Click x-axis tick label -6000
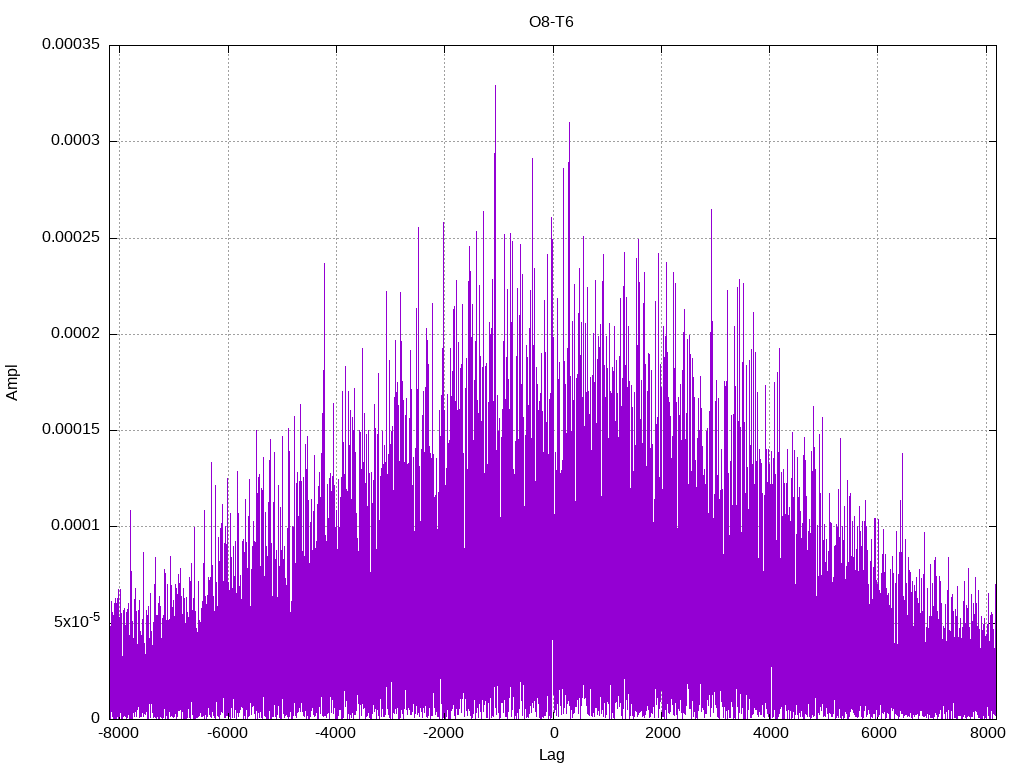Viewport: 1024px width, 768px height. pyautogui.click(x=227, y=733)
